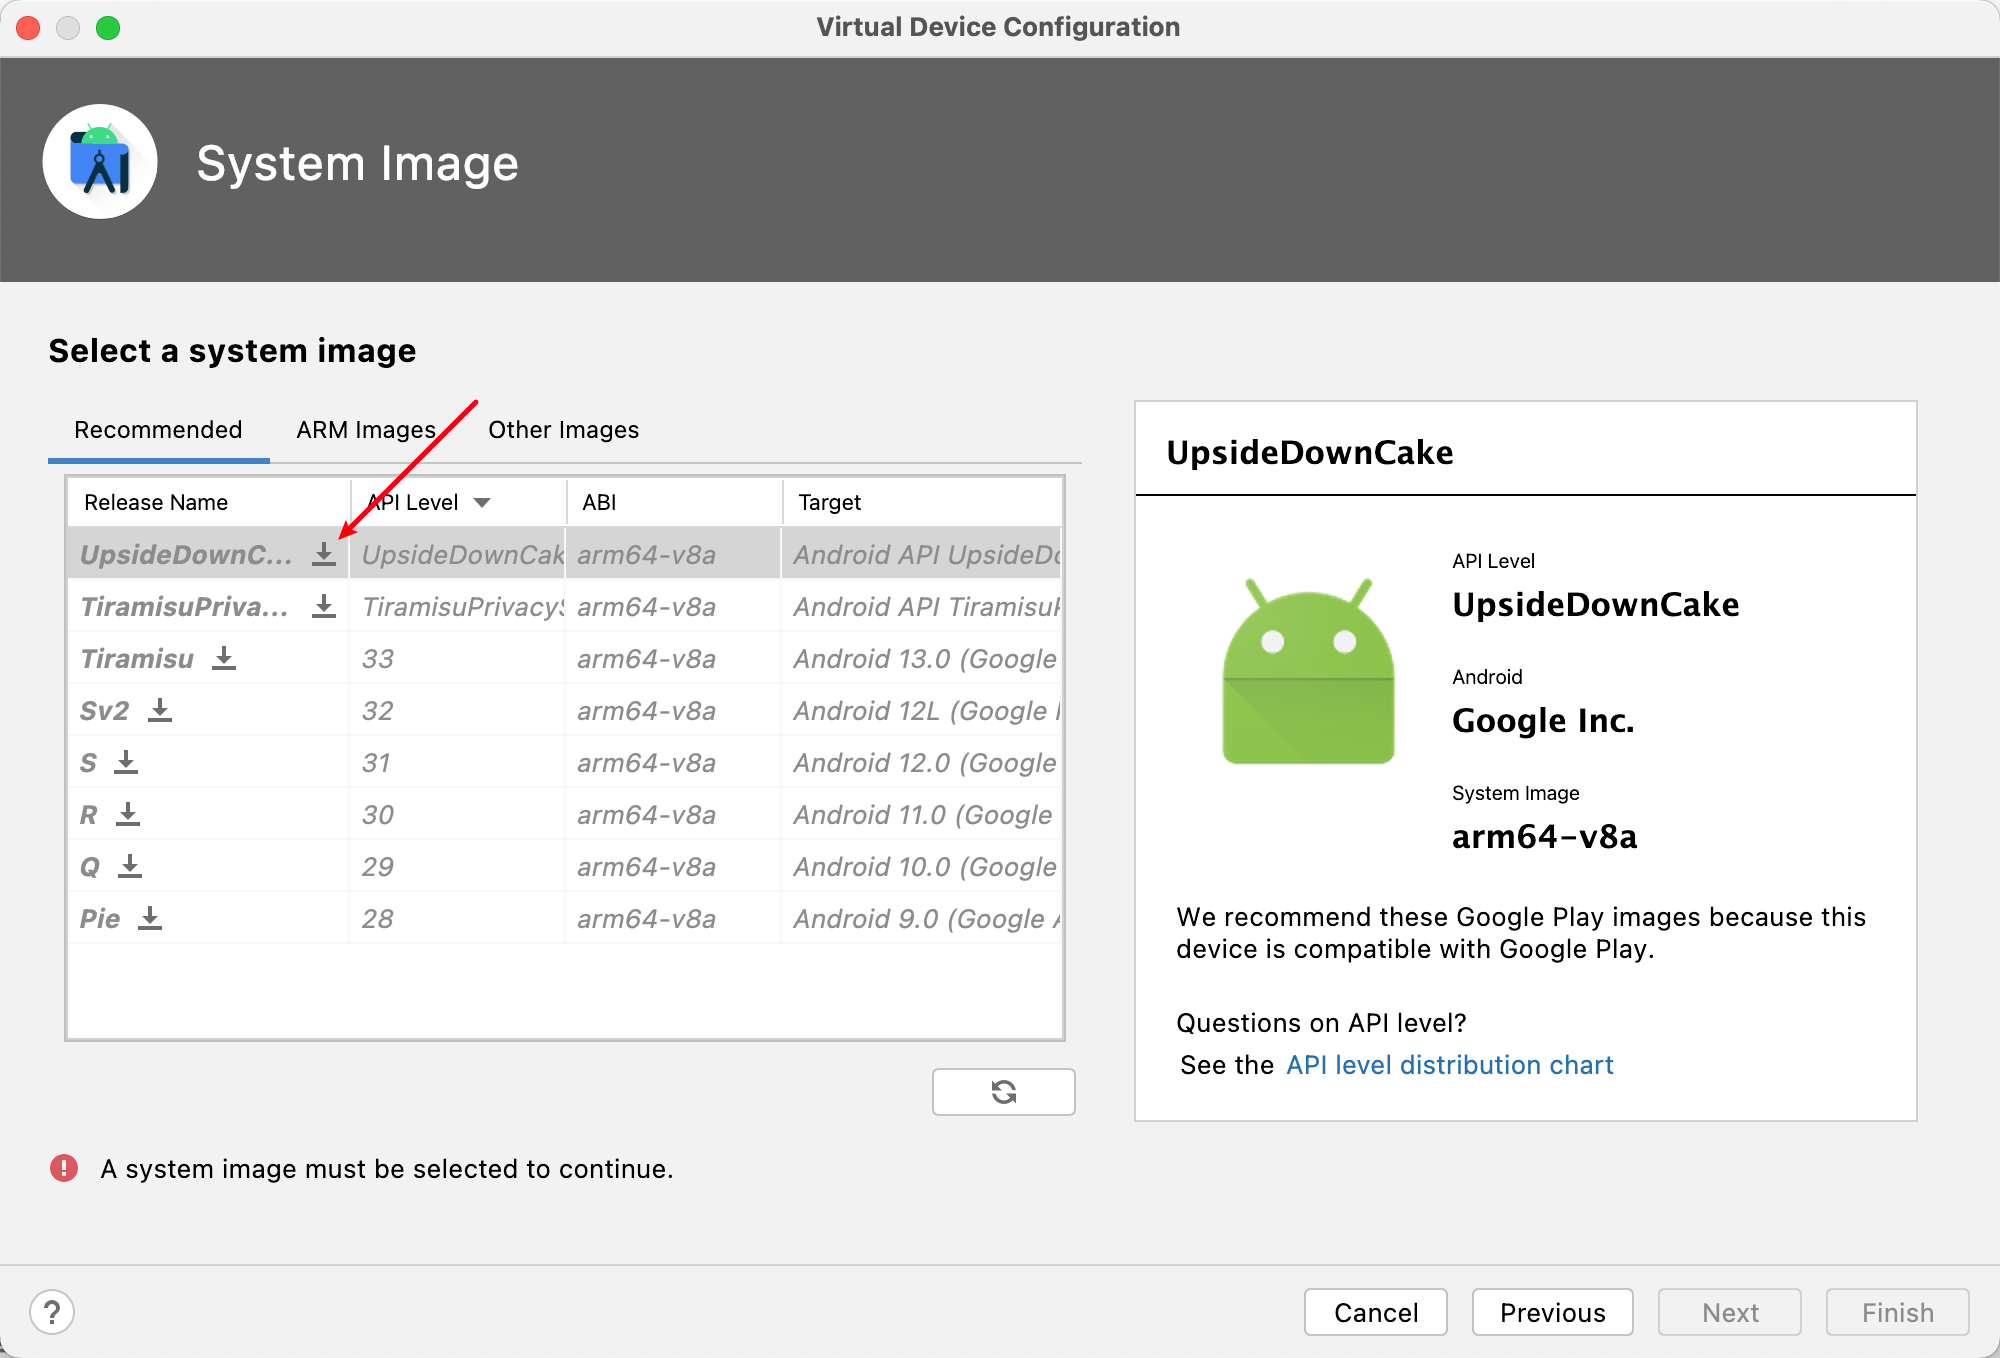The width and height of the screenshot is (2000, 1358).
Task: Download the Pie API 28 image
Action: (x=150, y=918)
